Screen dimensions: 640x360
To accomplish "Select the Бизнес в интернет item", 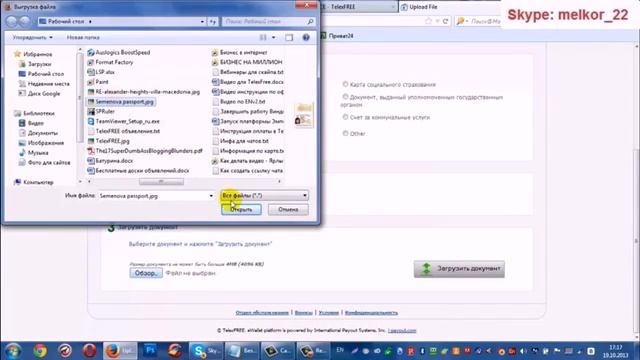I will [x=243, y=52].
